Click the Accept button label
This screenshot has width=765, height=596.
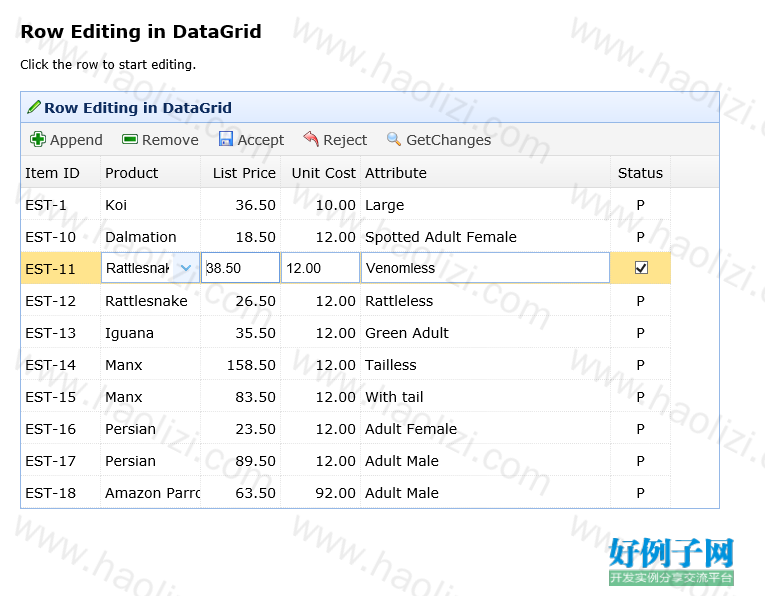point(261,140)
